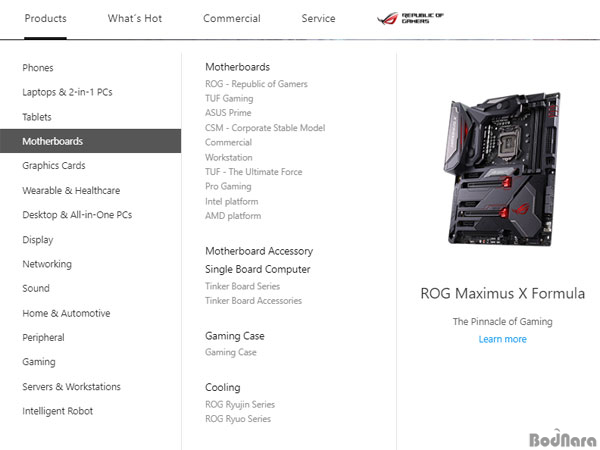Select the highlighted Motherboards category
600x450 pixels.
click(90, 141)
